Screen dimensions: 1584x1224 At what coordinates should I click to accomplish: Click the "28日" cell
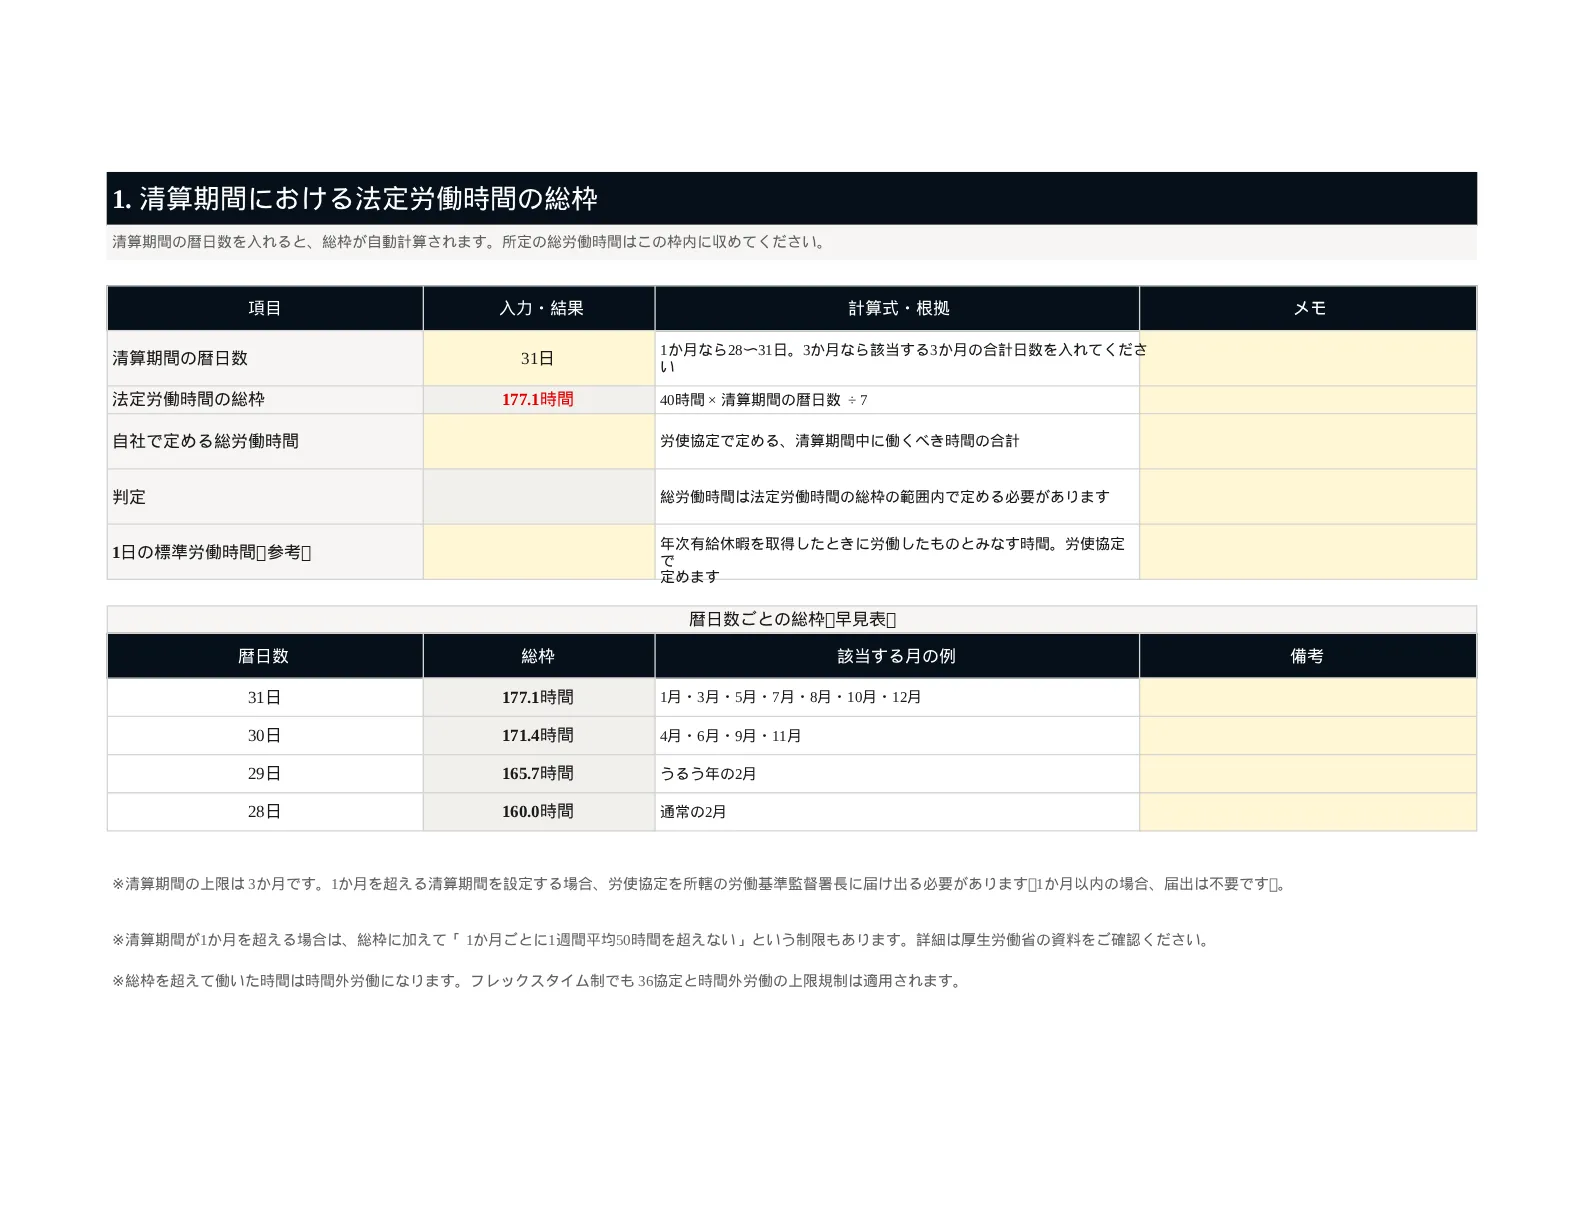265,812
